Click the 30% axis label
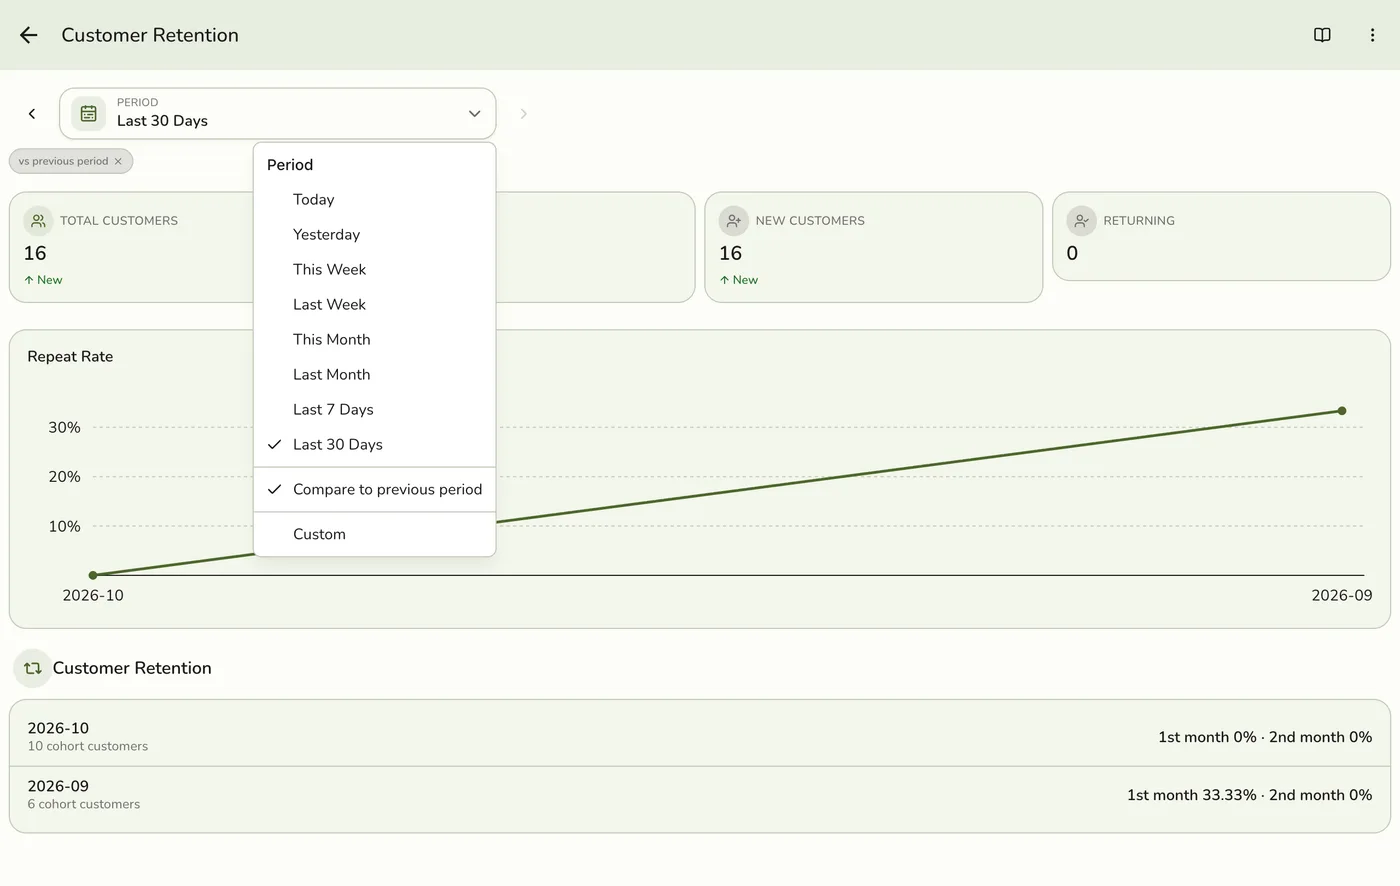Viewport: 1400px width, 886px height. tap(65, 427)
